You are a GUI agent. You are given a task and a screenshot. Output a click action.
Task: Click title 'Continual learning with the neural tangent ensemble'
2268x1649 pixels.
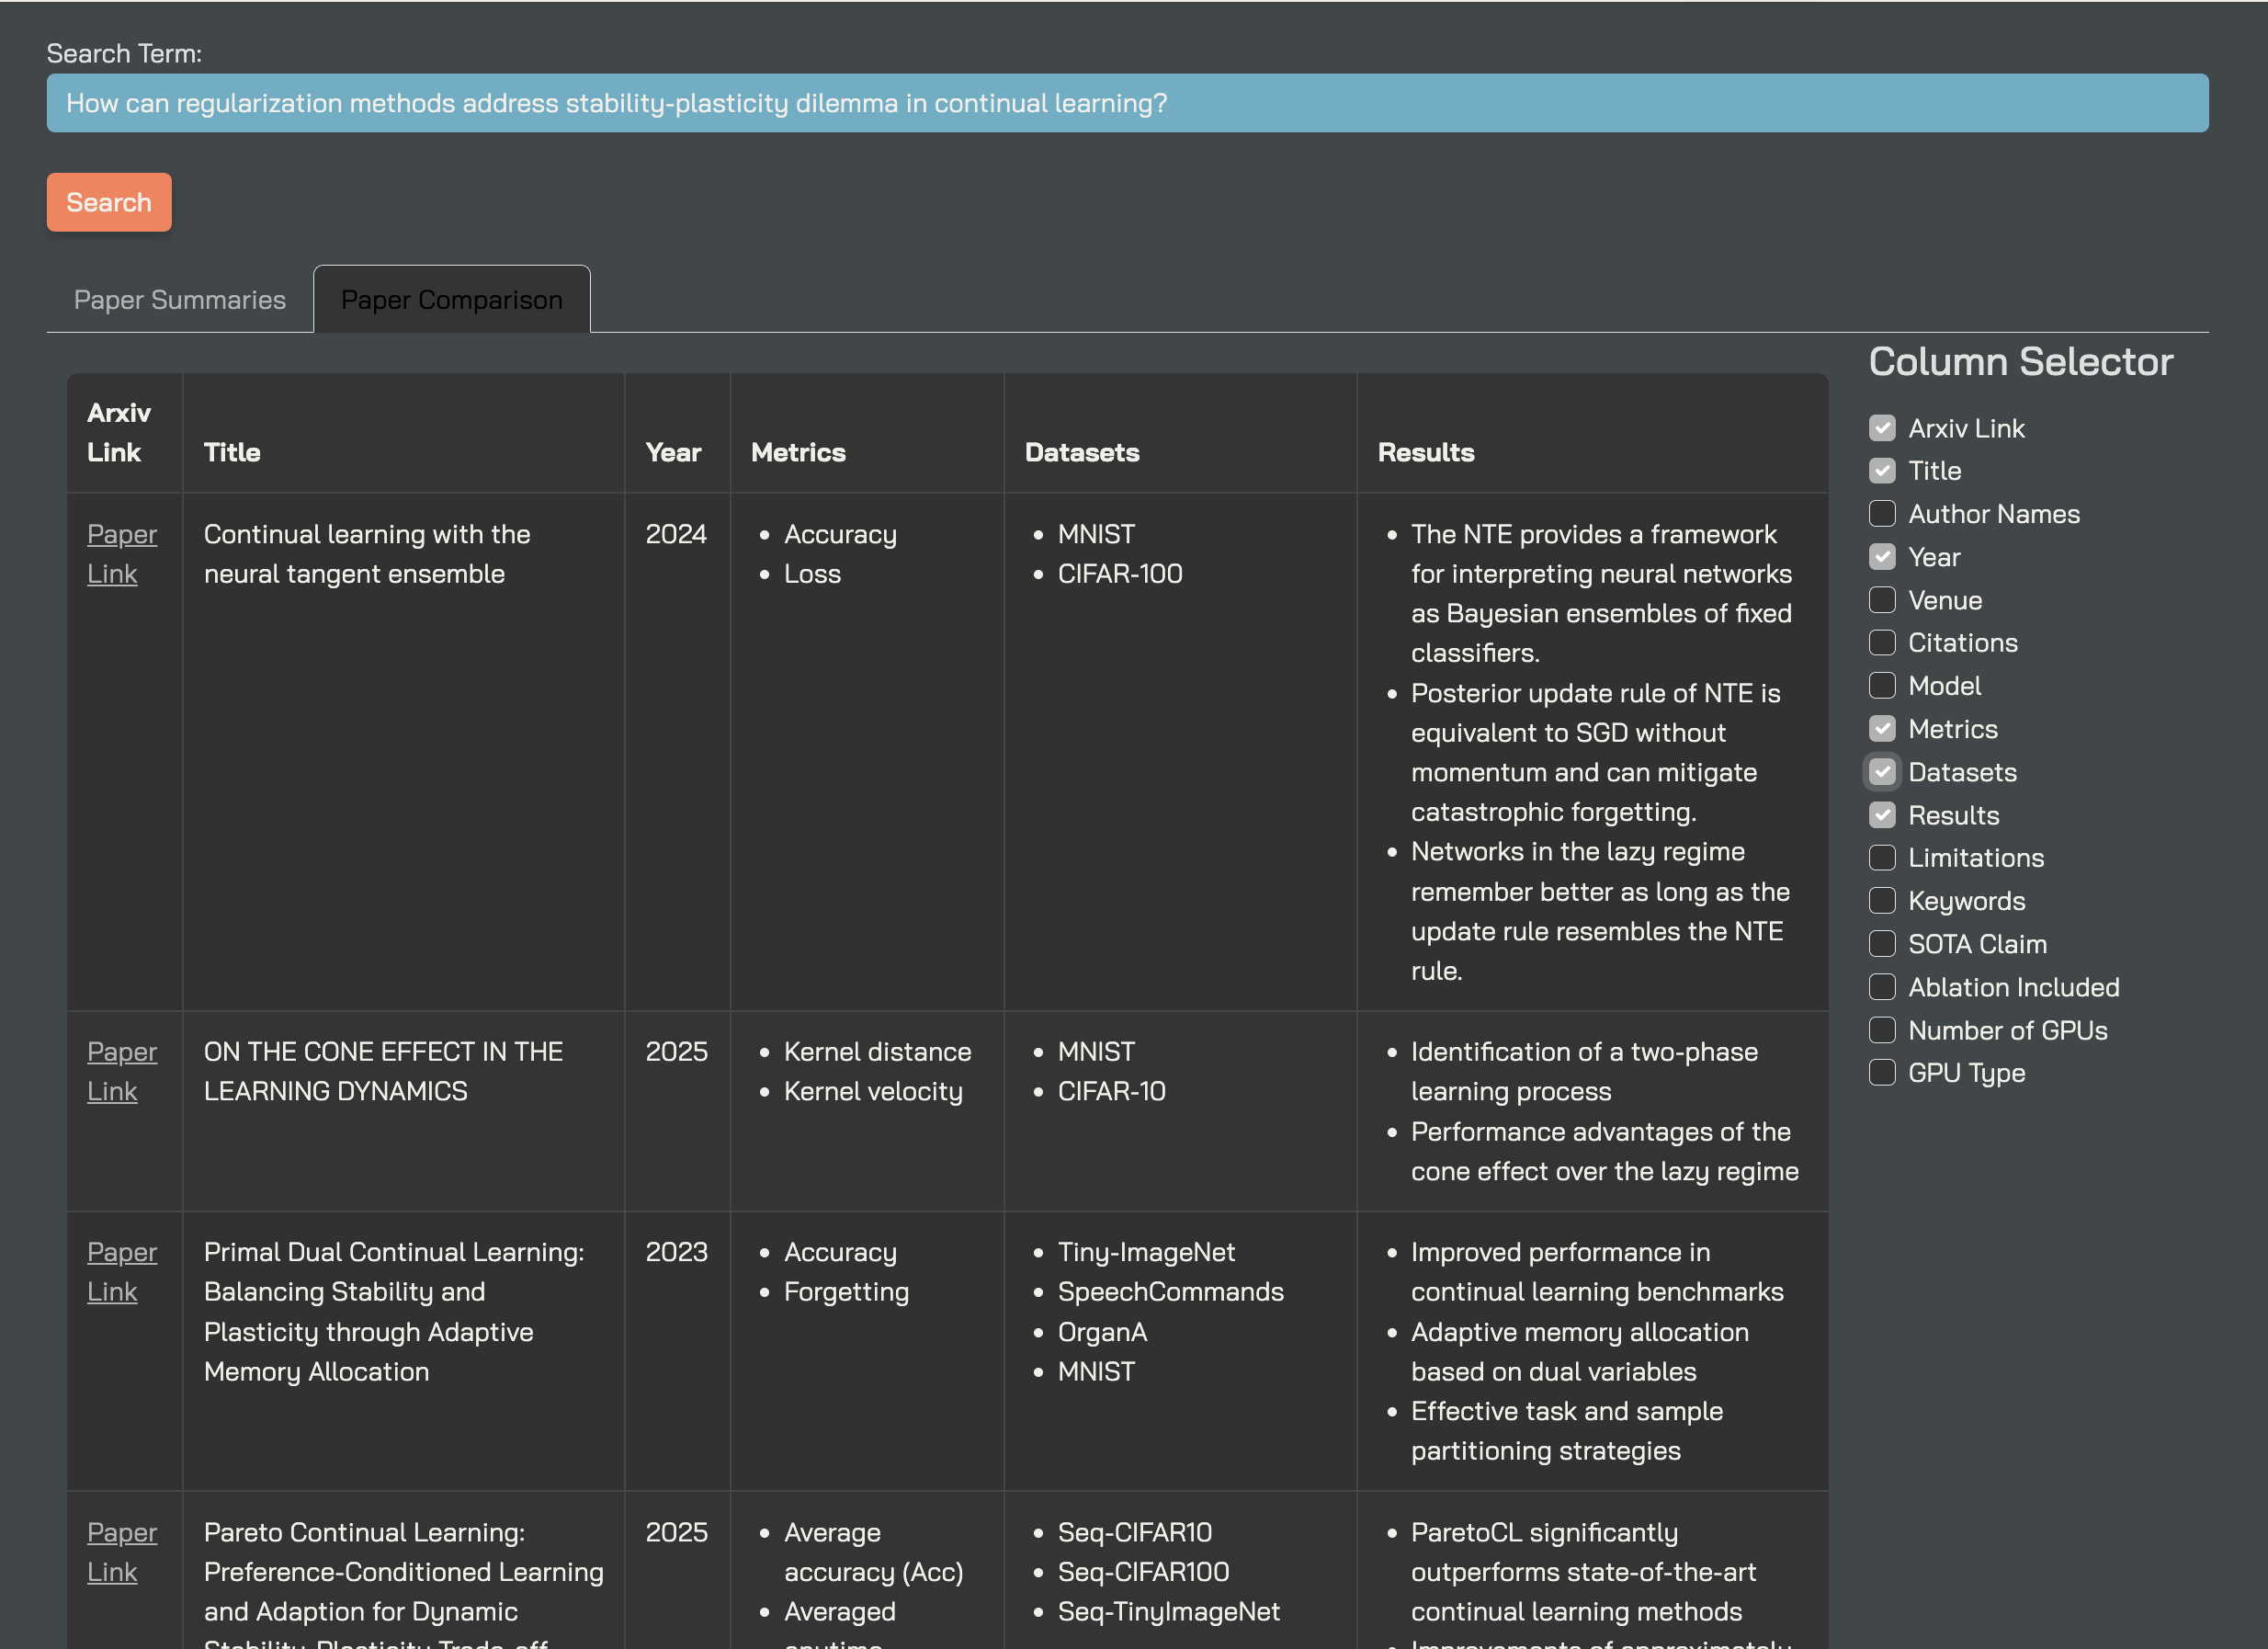coord(367,554)
